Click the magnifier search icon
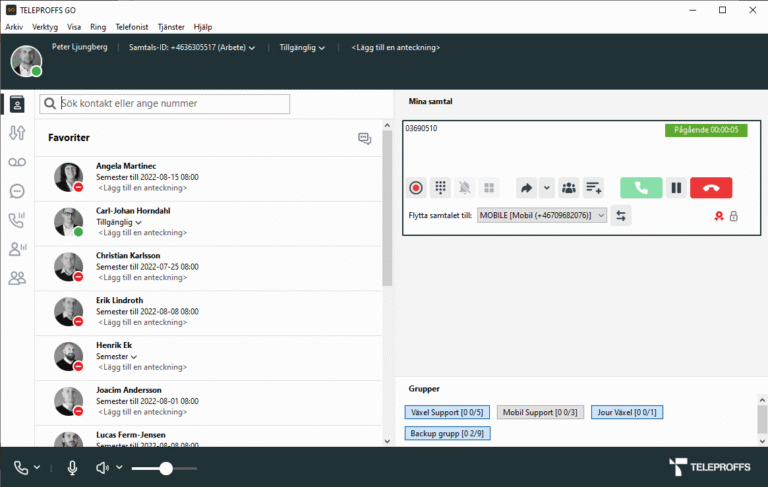Screen dimensions: 768x487 click(49, 104)
